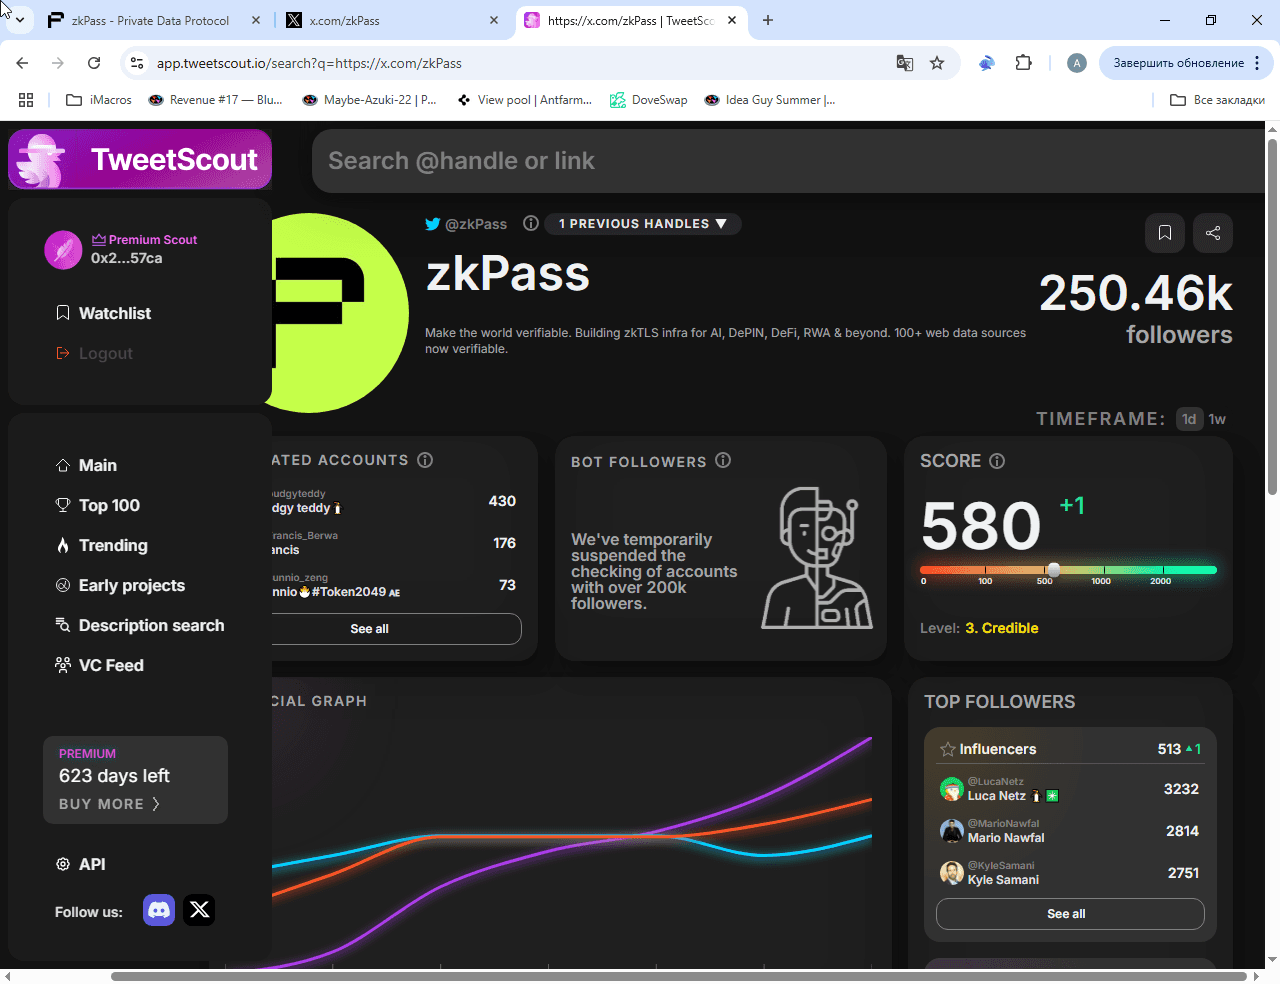The image size is (1280, 984).
Task: Open Kyle Samani follower avatar
Action: (x=952, y=873)
